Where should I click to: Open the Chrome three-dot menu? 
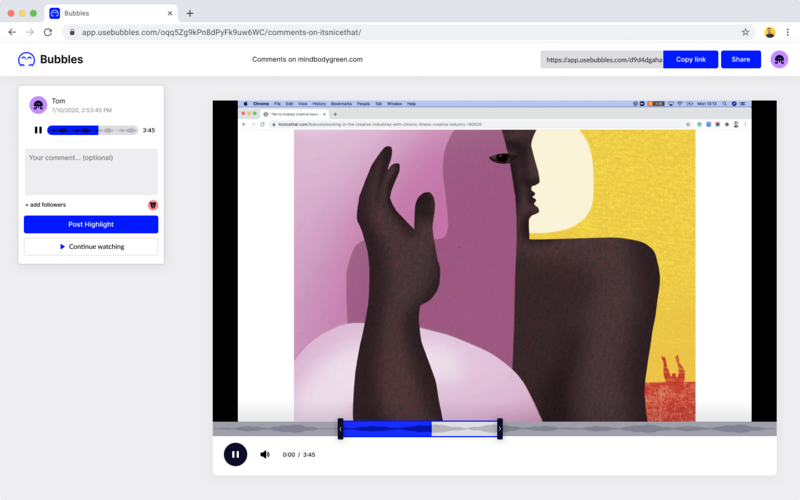[x=788, y=32]
